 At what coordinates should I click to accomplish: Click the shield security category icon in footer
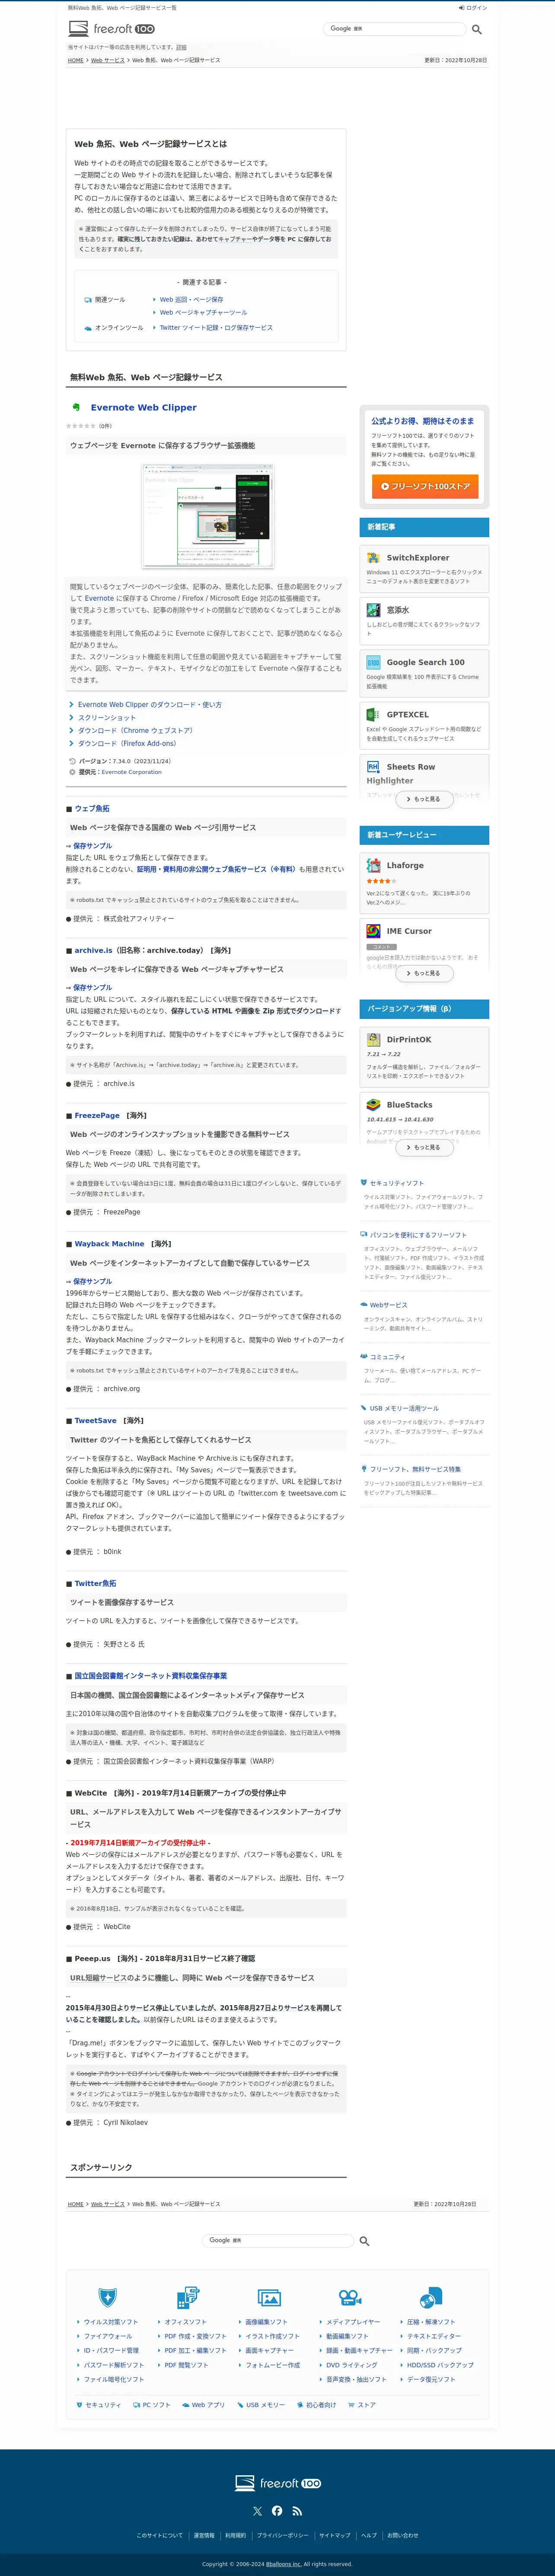pos(108,2298)
